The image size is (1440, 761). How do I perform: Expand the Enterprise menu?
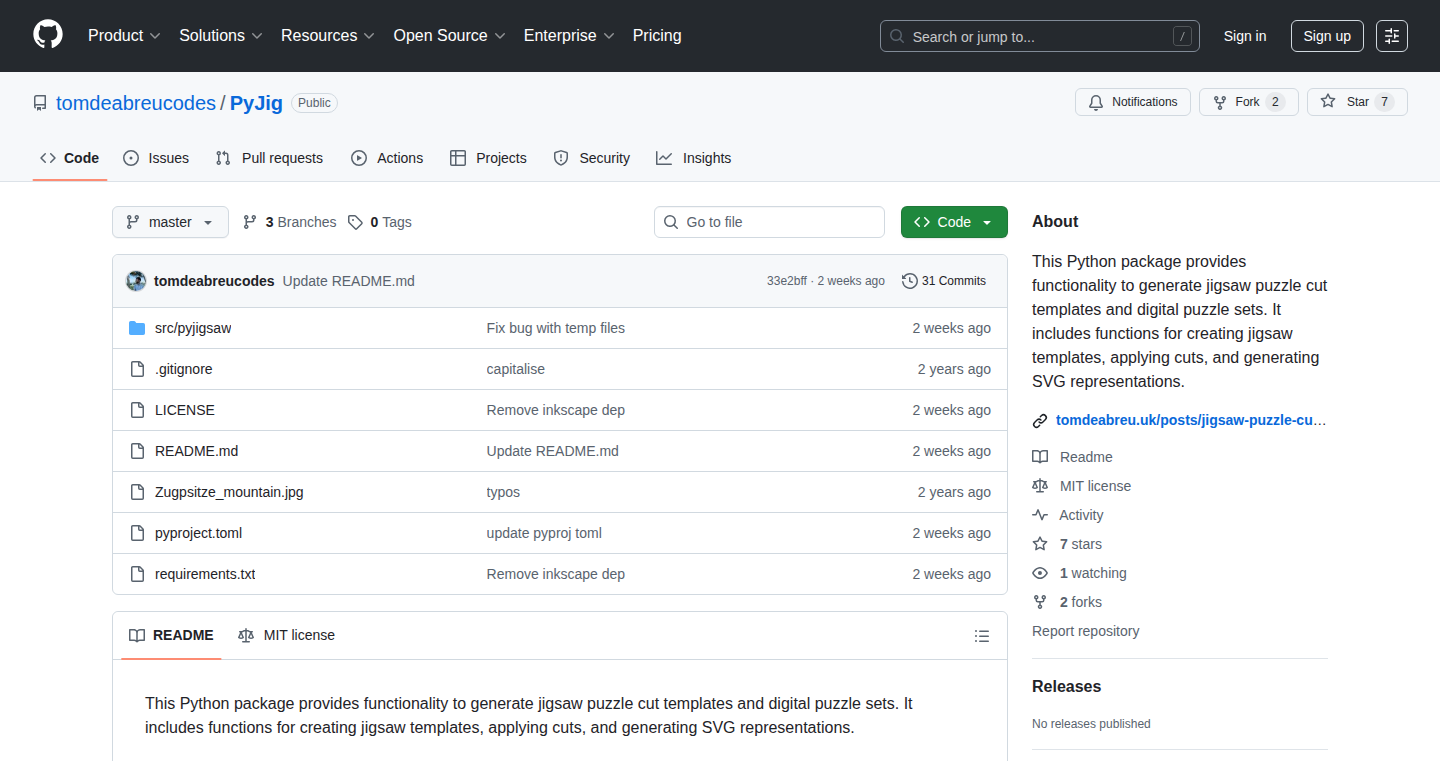pos(569,36)
